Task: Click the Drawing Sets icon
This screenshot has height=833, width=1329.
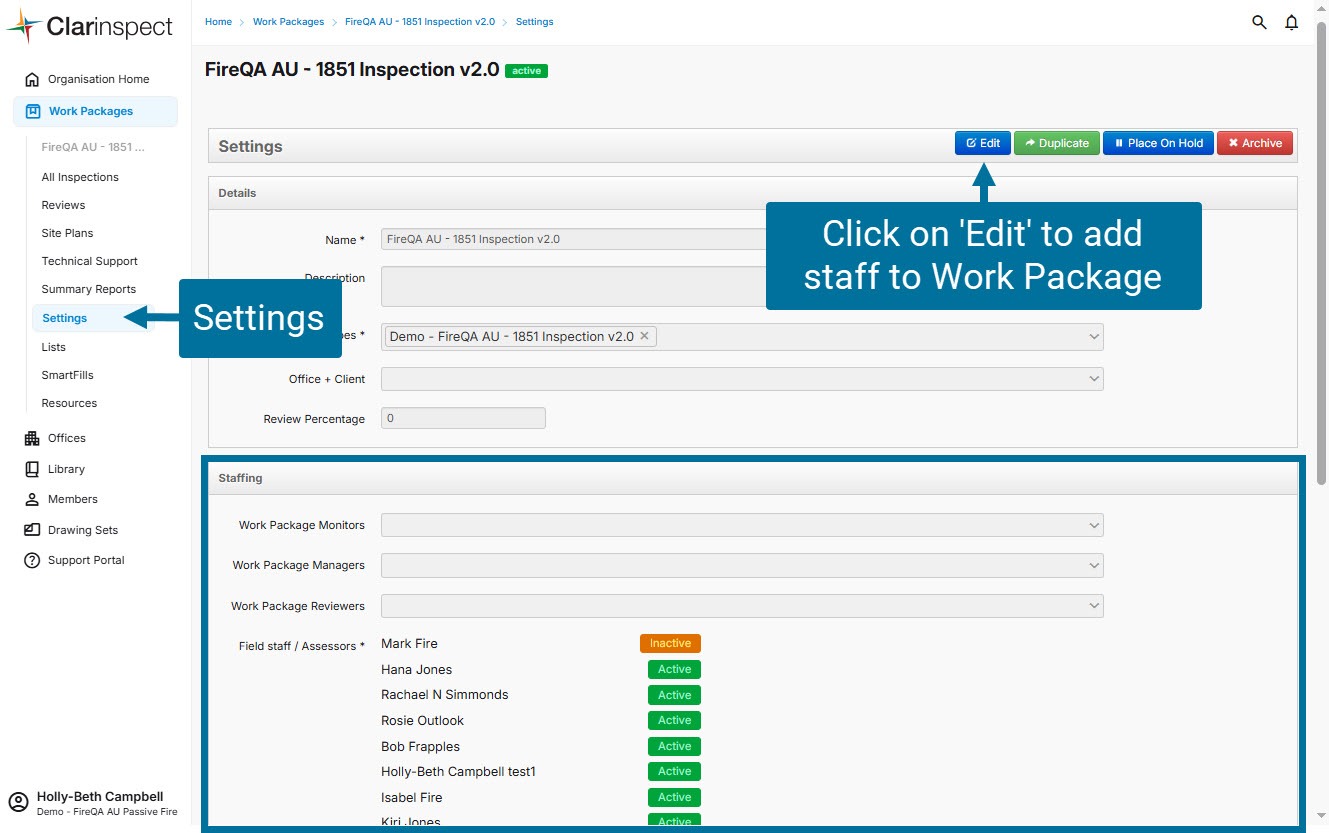Action: [x=32, y=530]
